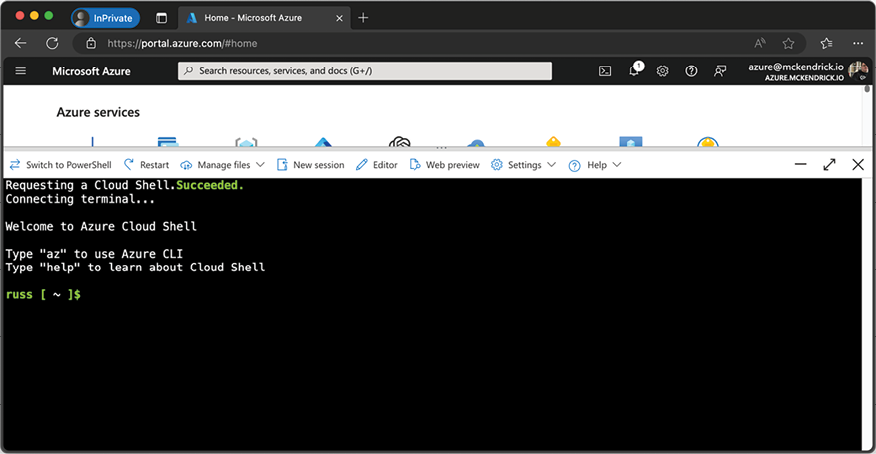Go back in the browser
Viewport: 876px width, 454px height.
point(21,43)
